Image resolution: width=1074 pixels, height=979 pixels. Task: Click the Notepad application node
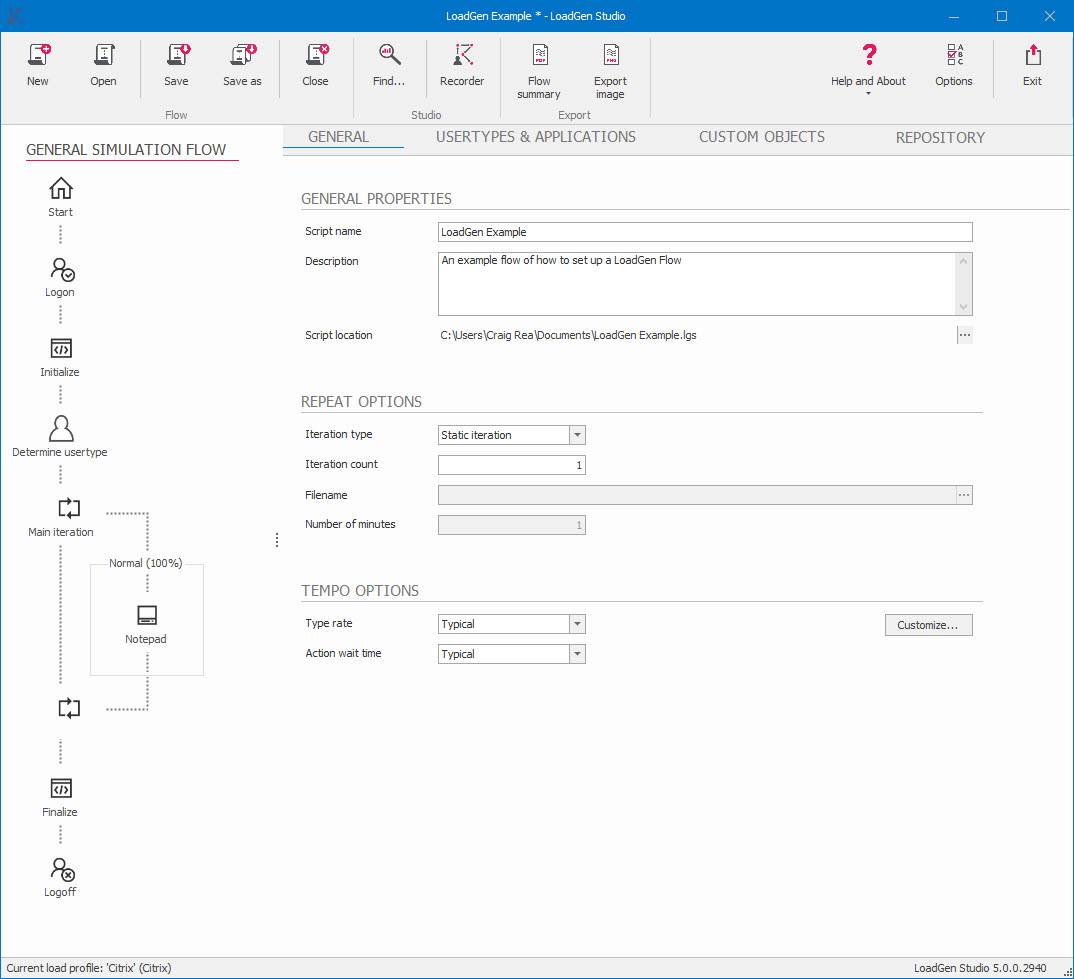click(x=146, y=616)
